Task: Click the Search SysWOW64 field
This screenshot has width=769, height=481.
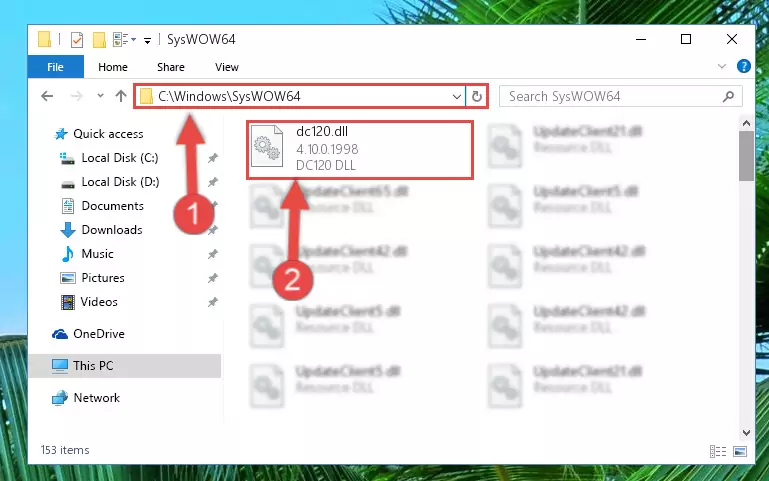Action: [620, 96]
